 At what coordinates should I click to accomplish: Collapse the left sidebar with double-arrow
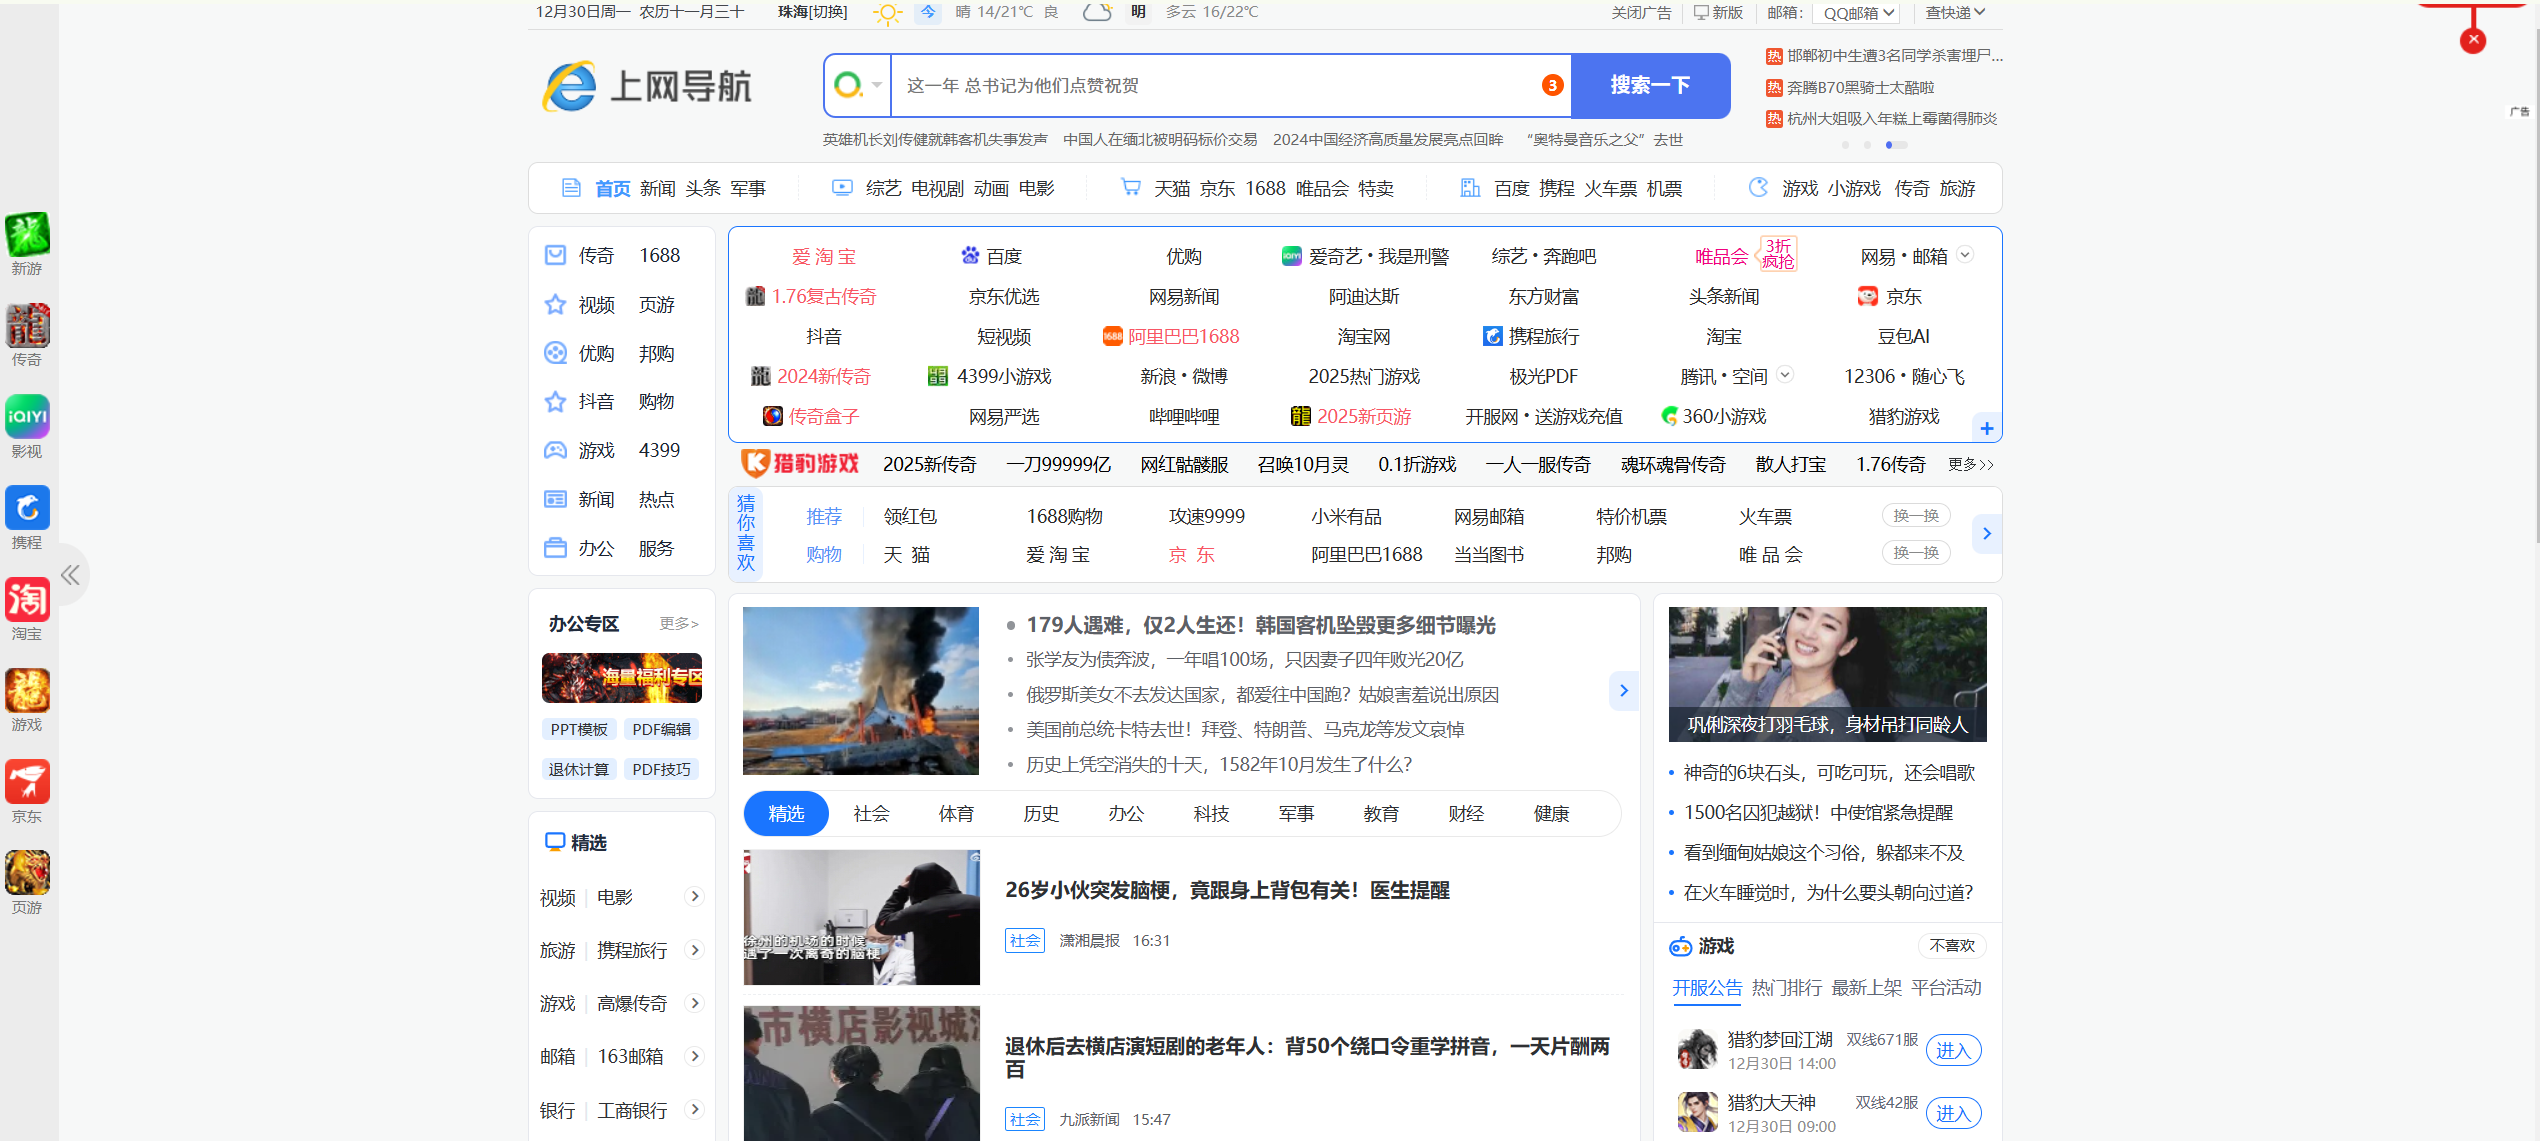pyautogui.click(x=70, y=575)
